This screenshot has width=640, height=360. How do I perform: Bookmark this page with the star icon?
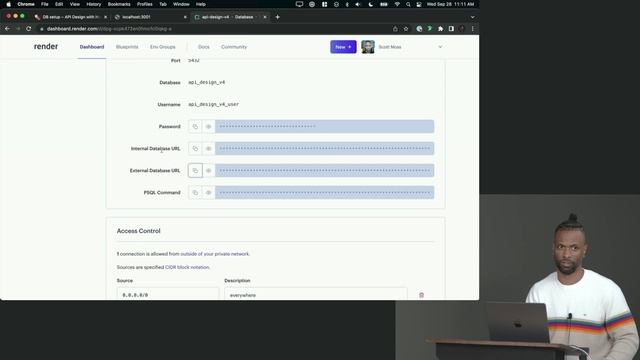tap(406, 29)
